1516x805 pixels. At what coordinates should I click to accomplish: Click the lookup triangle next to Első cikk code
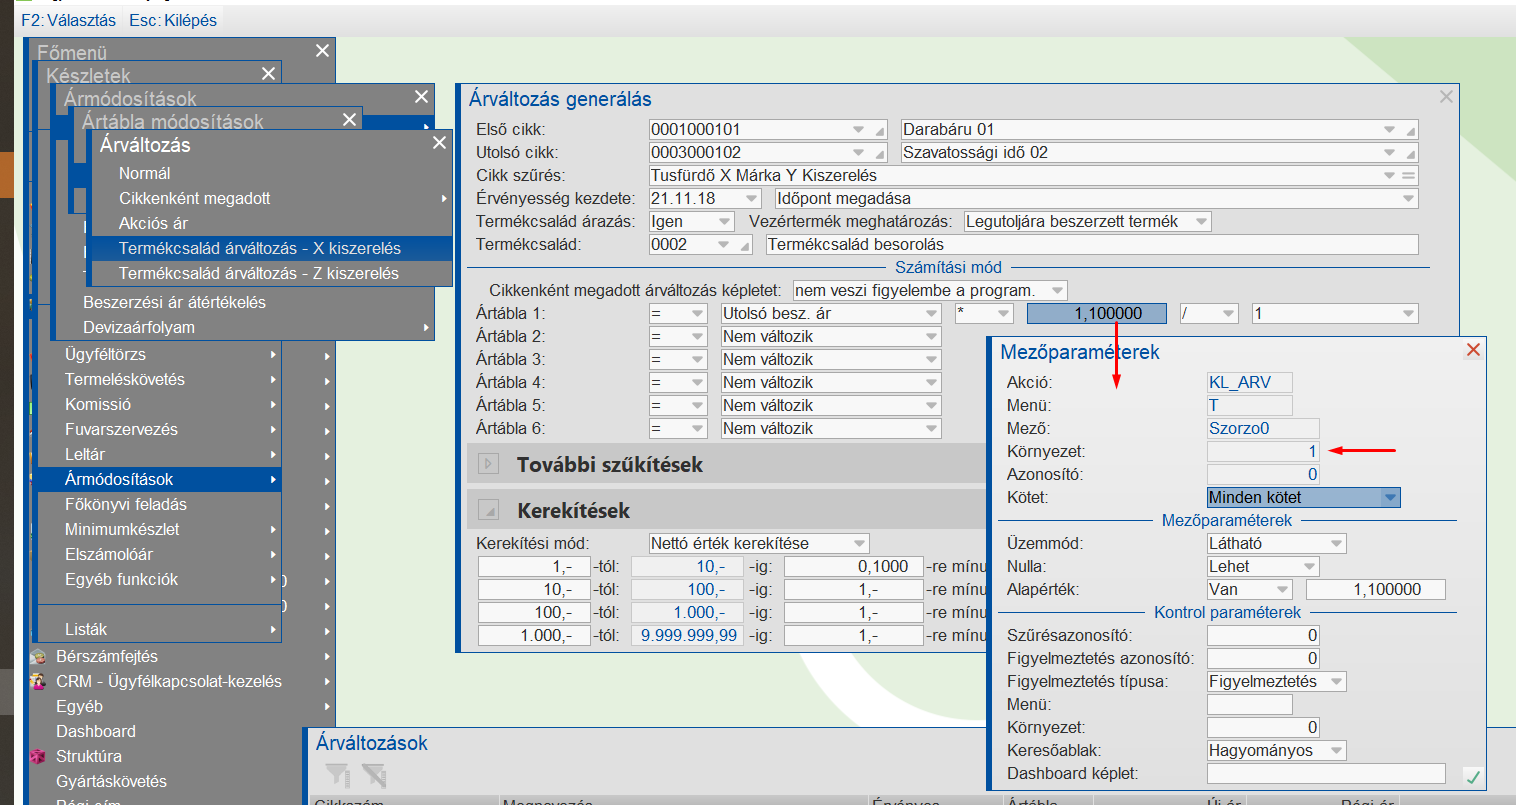[880, 131]
